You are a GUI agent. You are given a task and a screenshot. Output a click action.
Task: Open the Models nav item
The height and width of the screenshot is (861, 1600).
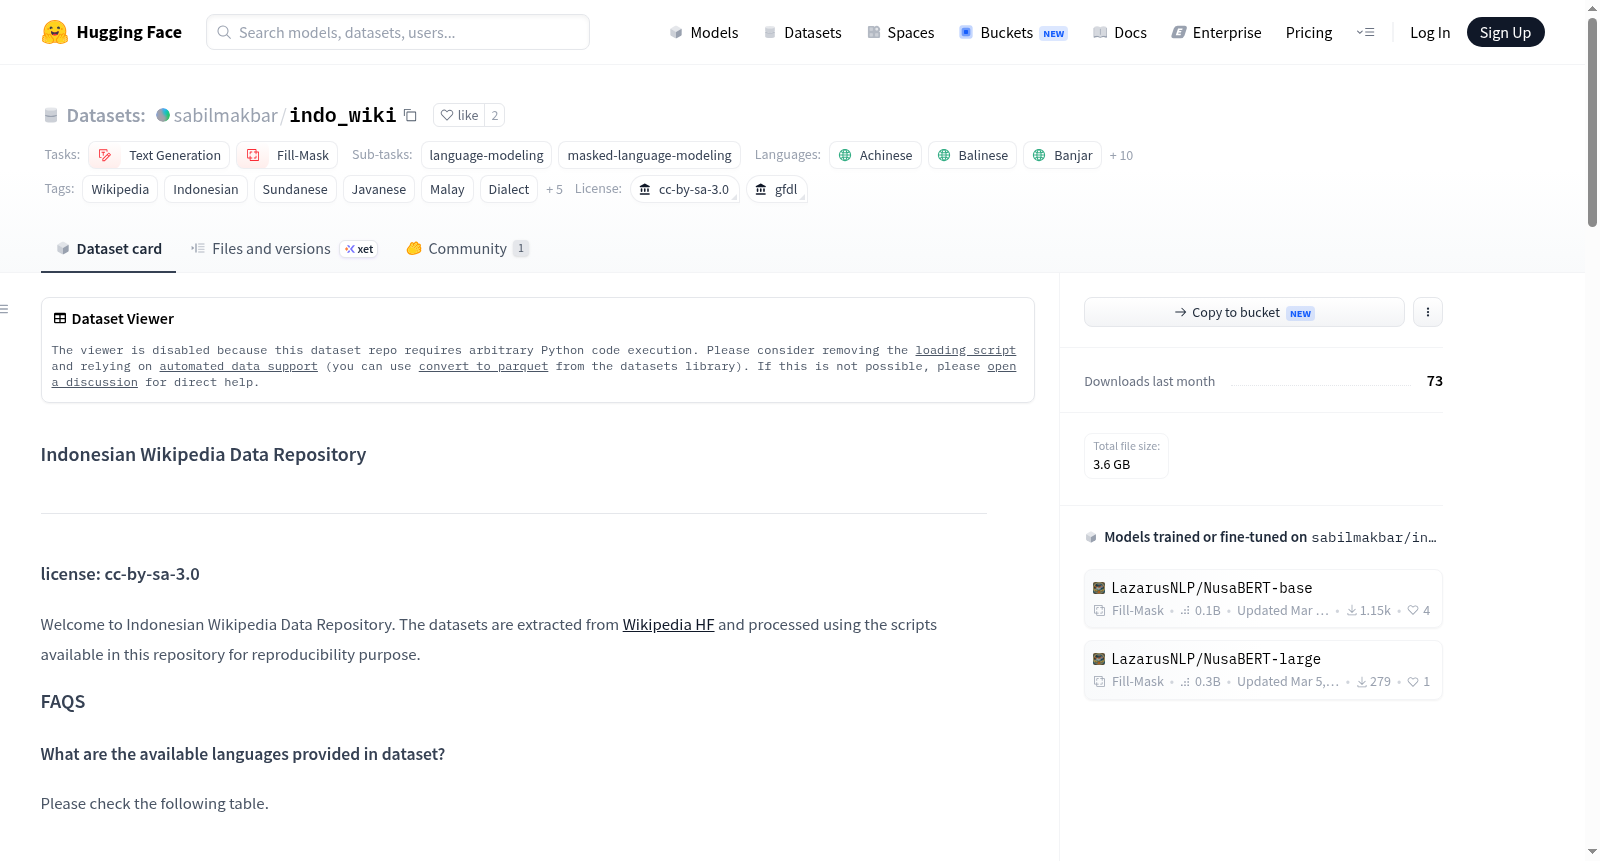click(x=704, y=32)
